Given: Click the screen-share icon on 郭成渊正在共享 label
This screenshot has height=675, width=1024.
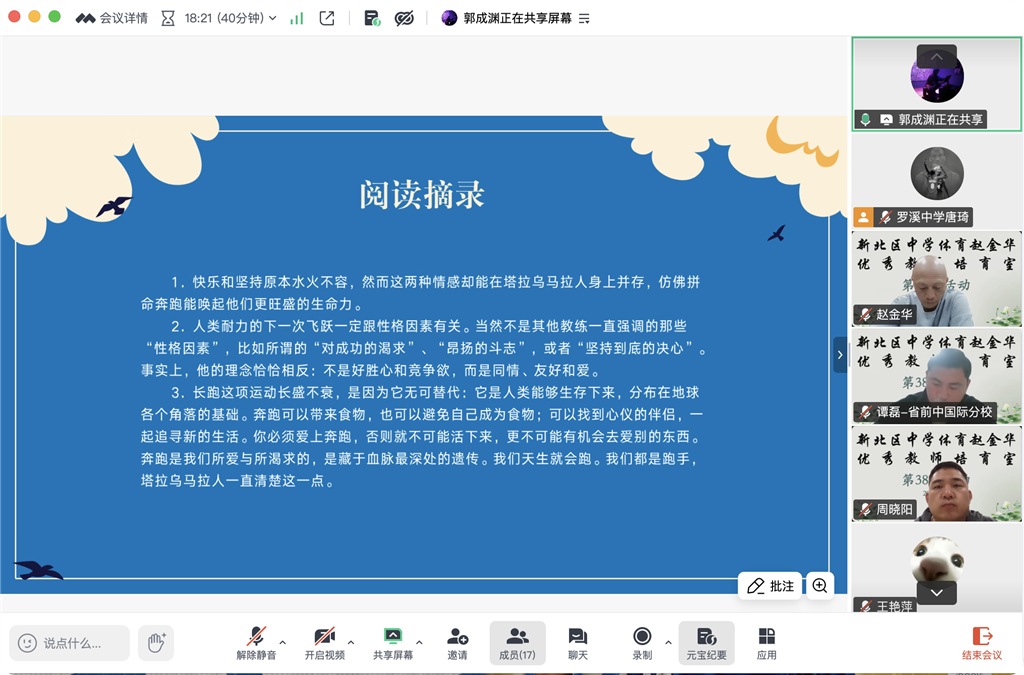Looking at the screenshot, I should 886,119.
